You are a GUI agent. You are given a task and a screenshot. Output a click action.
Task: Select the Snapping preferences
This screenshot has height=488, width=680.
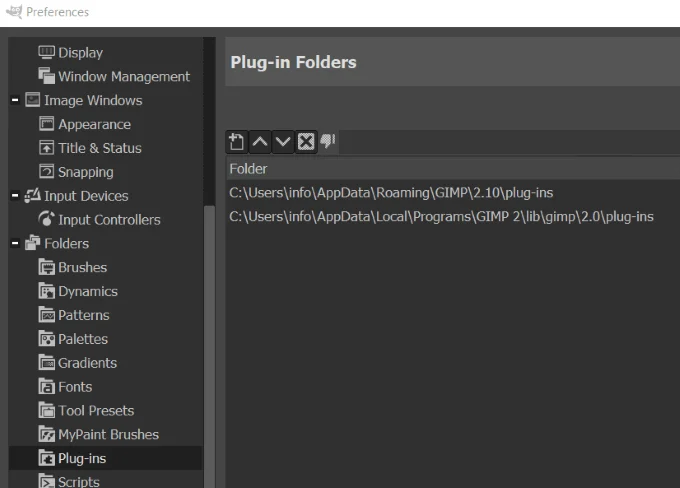click(x=86, y=172)
